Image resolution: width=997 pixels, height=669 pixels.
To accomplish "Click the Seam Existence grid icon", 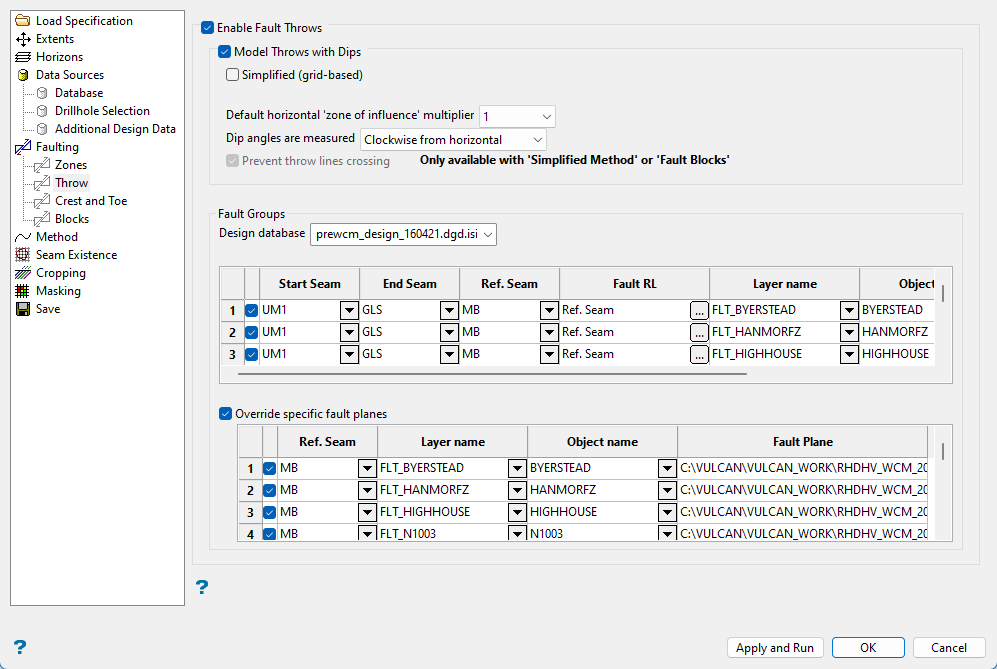I will (23, 255).
